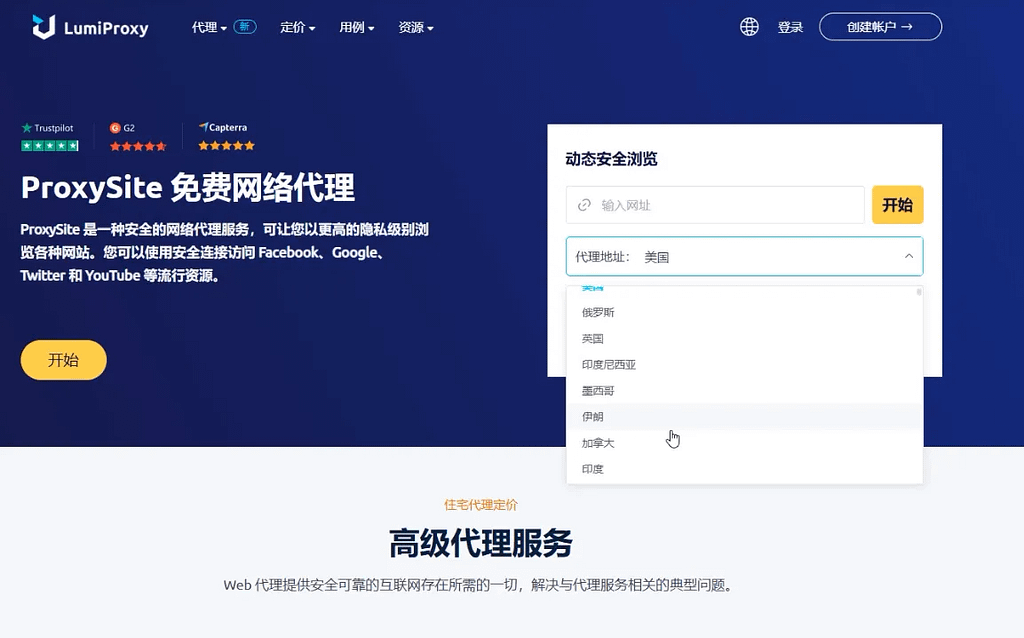Click the G2 review badge icon
This screenshot has height=638, width=1024.
[114, 128]
